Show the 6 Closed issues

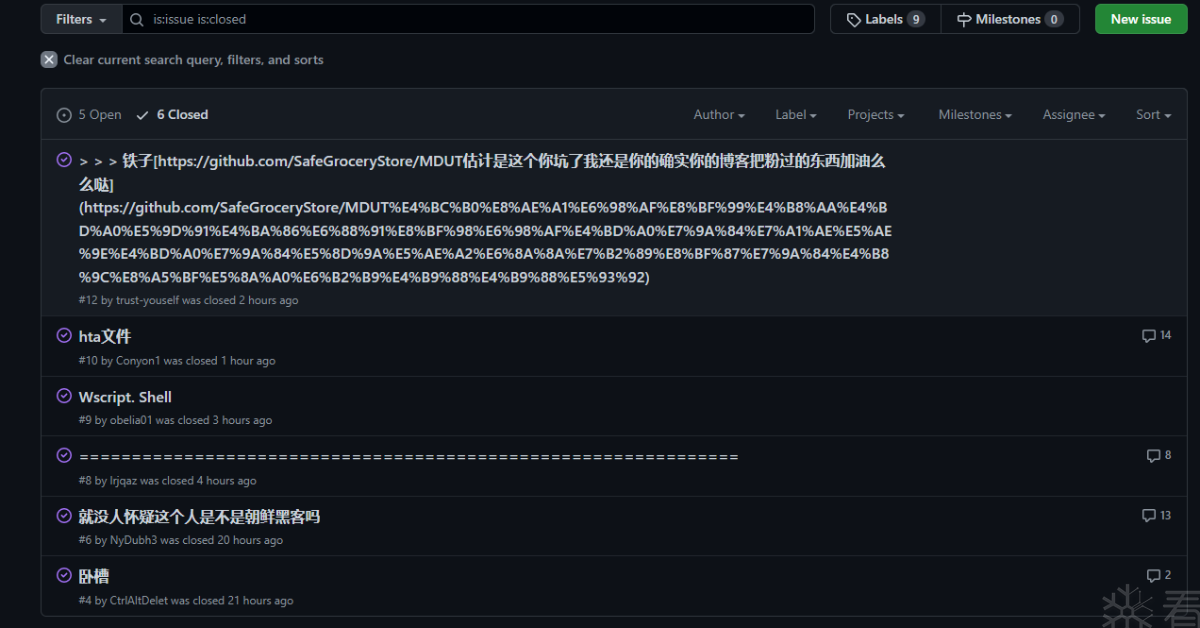(x=172, y=115)
